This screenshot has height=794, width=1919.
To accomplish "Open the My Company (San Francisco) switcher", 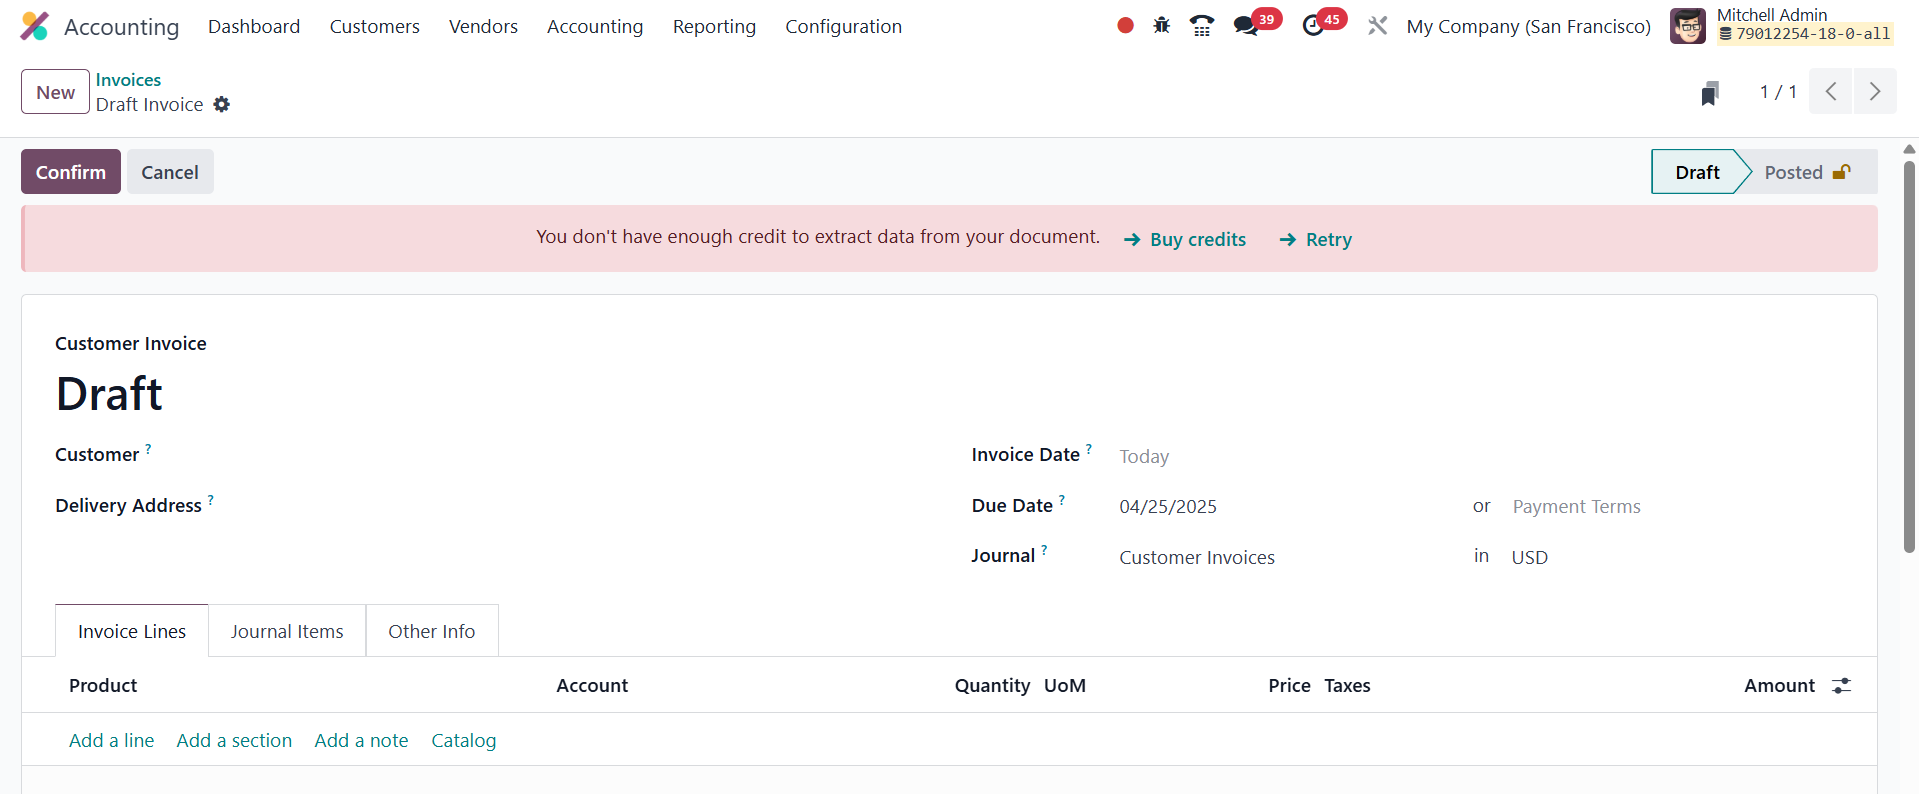I will click(1529, 27).
